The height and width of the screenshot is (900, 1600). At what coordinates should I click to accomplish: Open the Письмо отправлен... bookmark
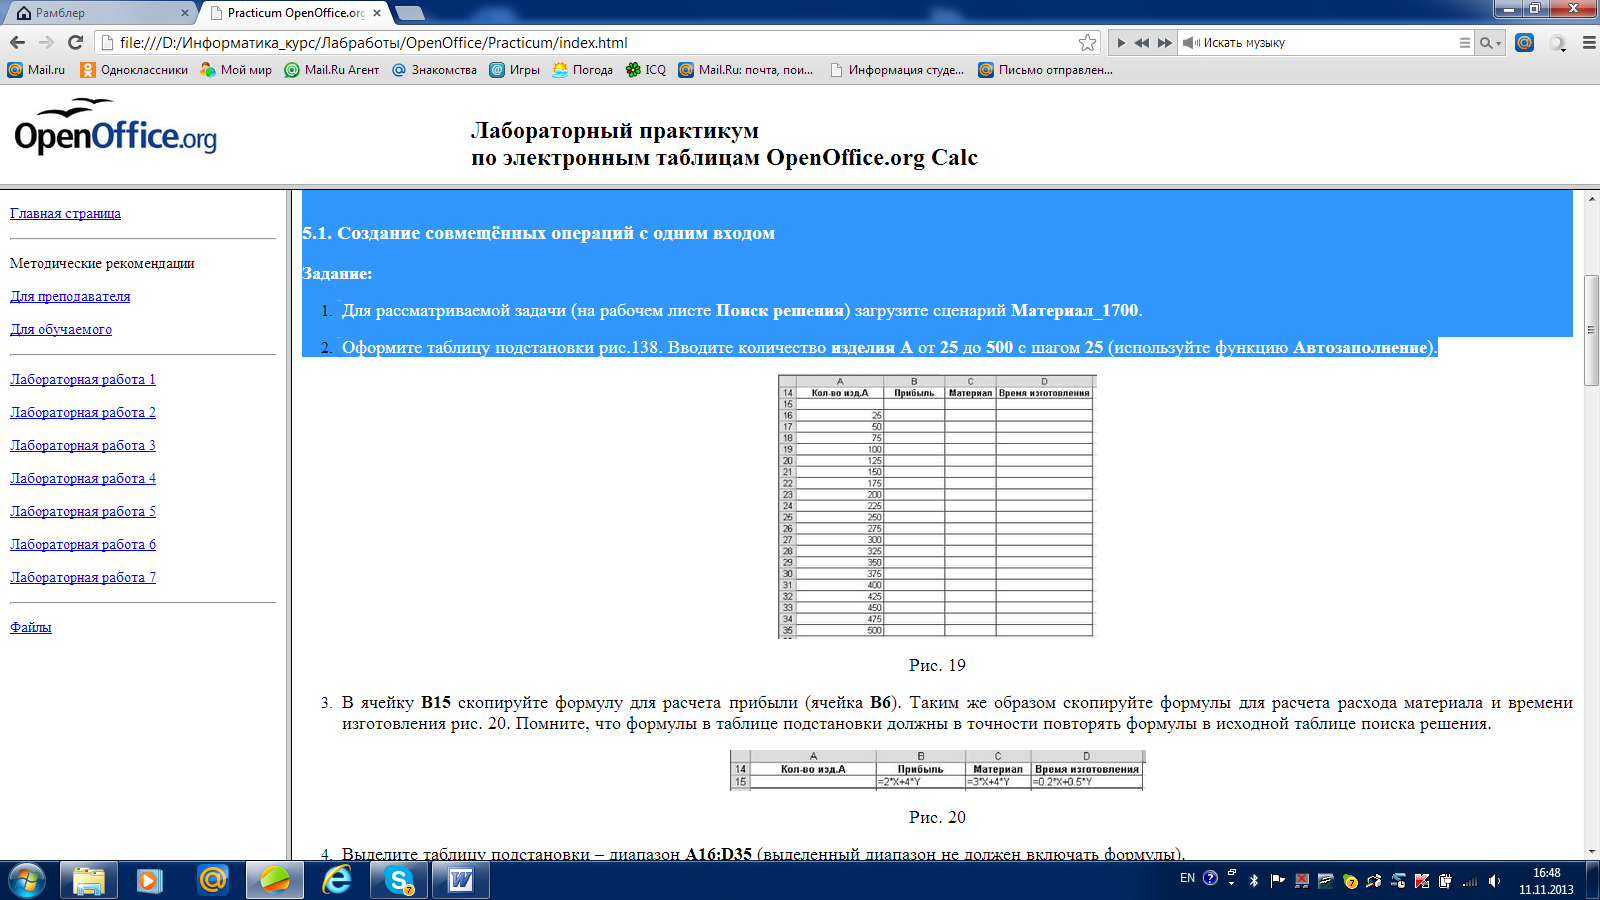1045,70
